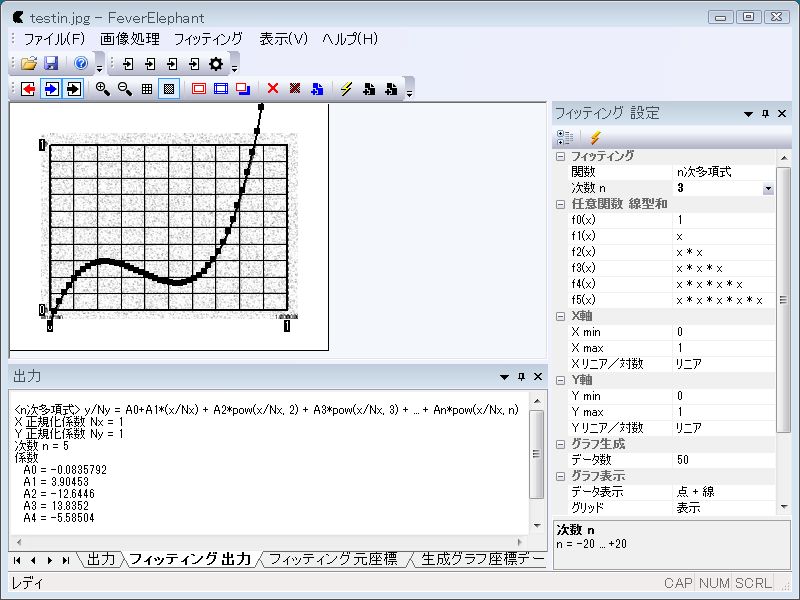Toggle the grid display toolbar button

(147, 89)
